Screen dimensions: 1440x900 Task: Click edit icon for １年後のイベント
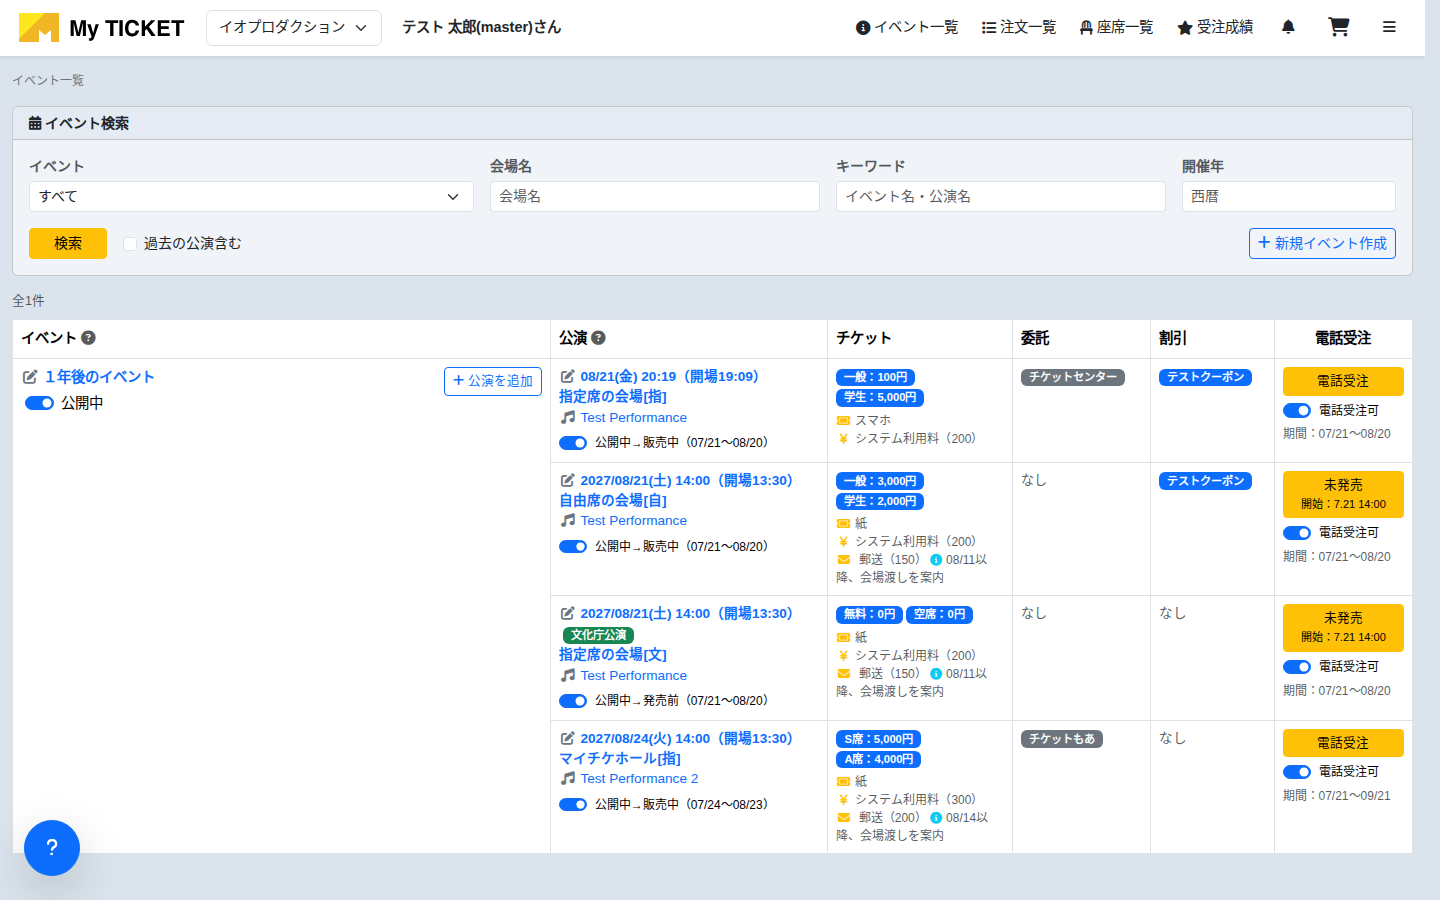[30, 377]
